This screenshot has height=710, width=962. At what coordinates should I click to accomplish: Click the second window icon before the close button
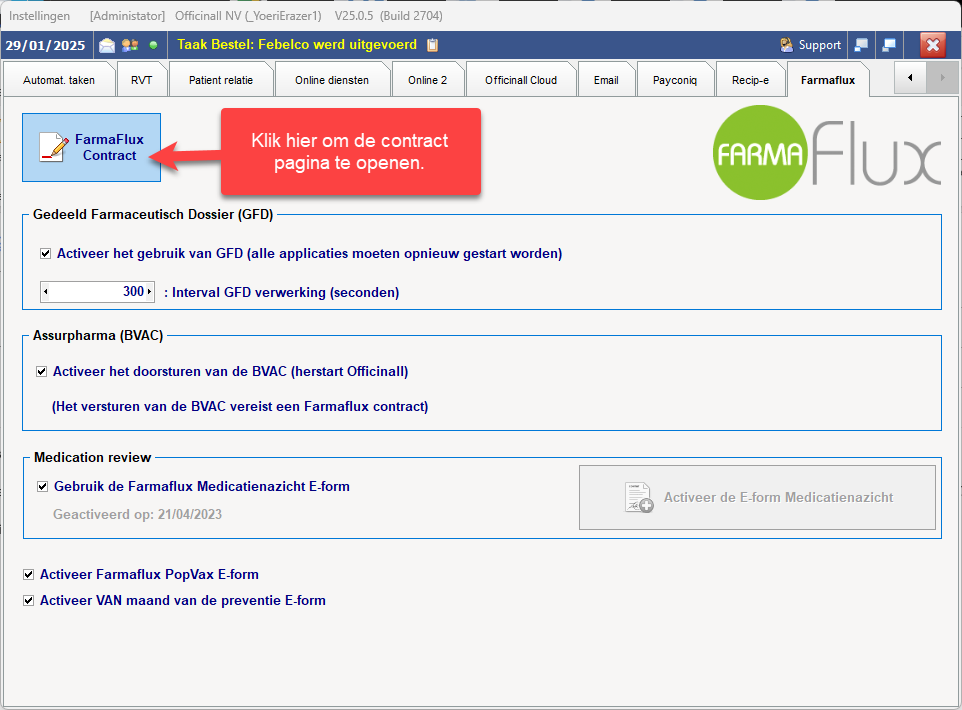point(888,45)
